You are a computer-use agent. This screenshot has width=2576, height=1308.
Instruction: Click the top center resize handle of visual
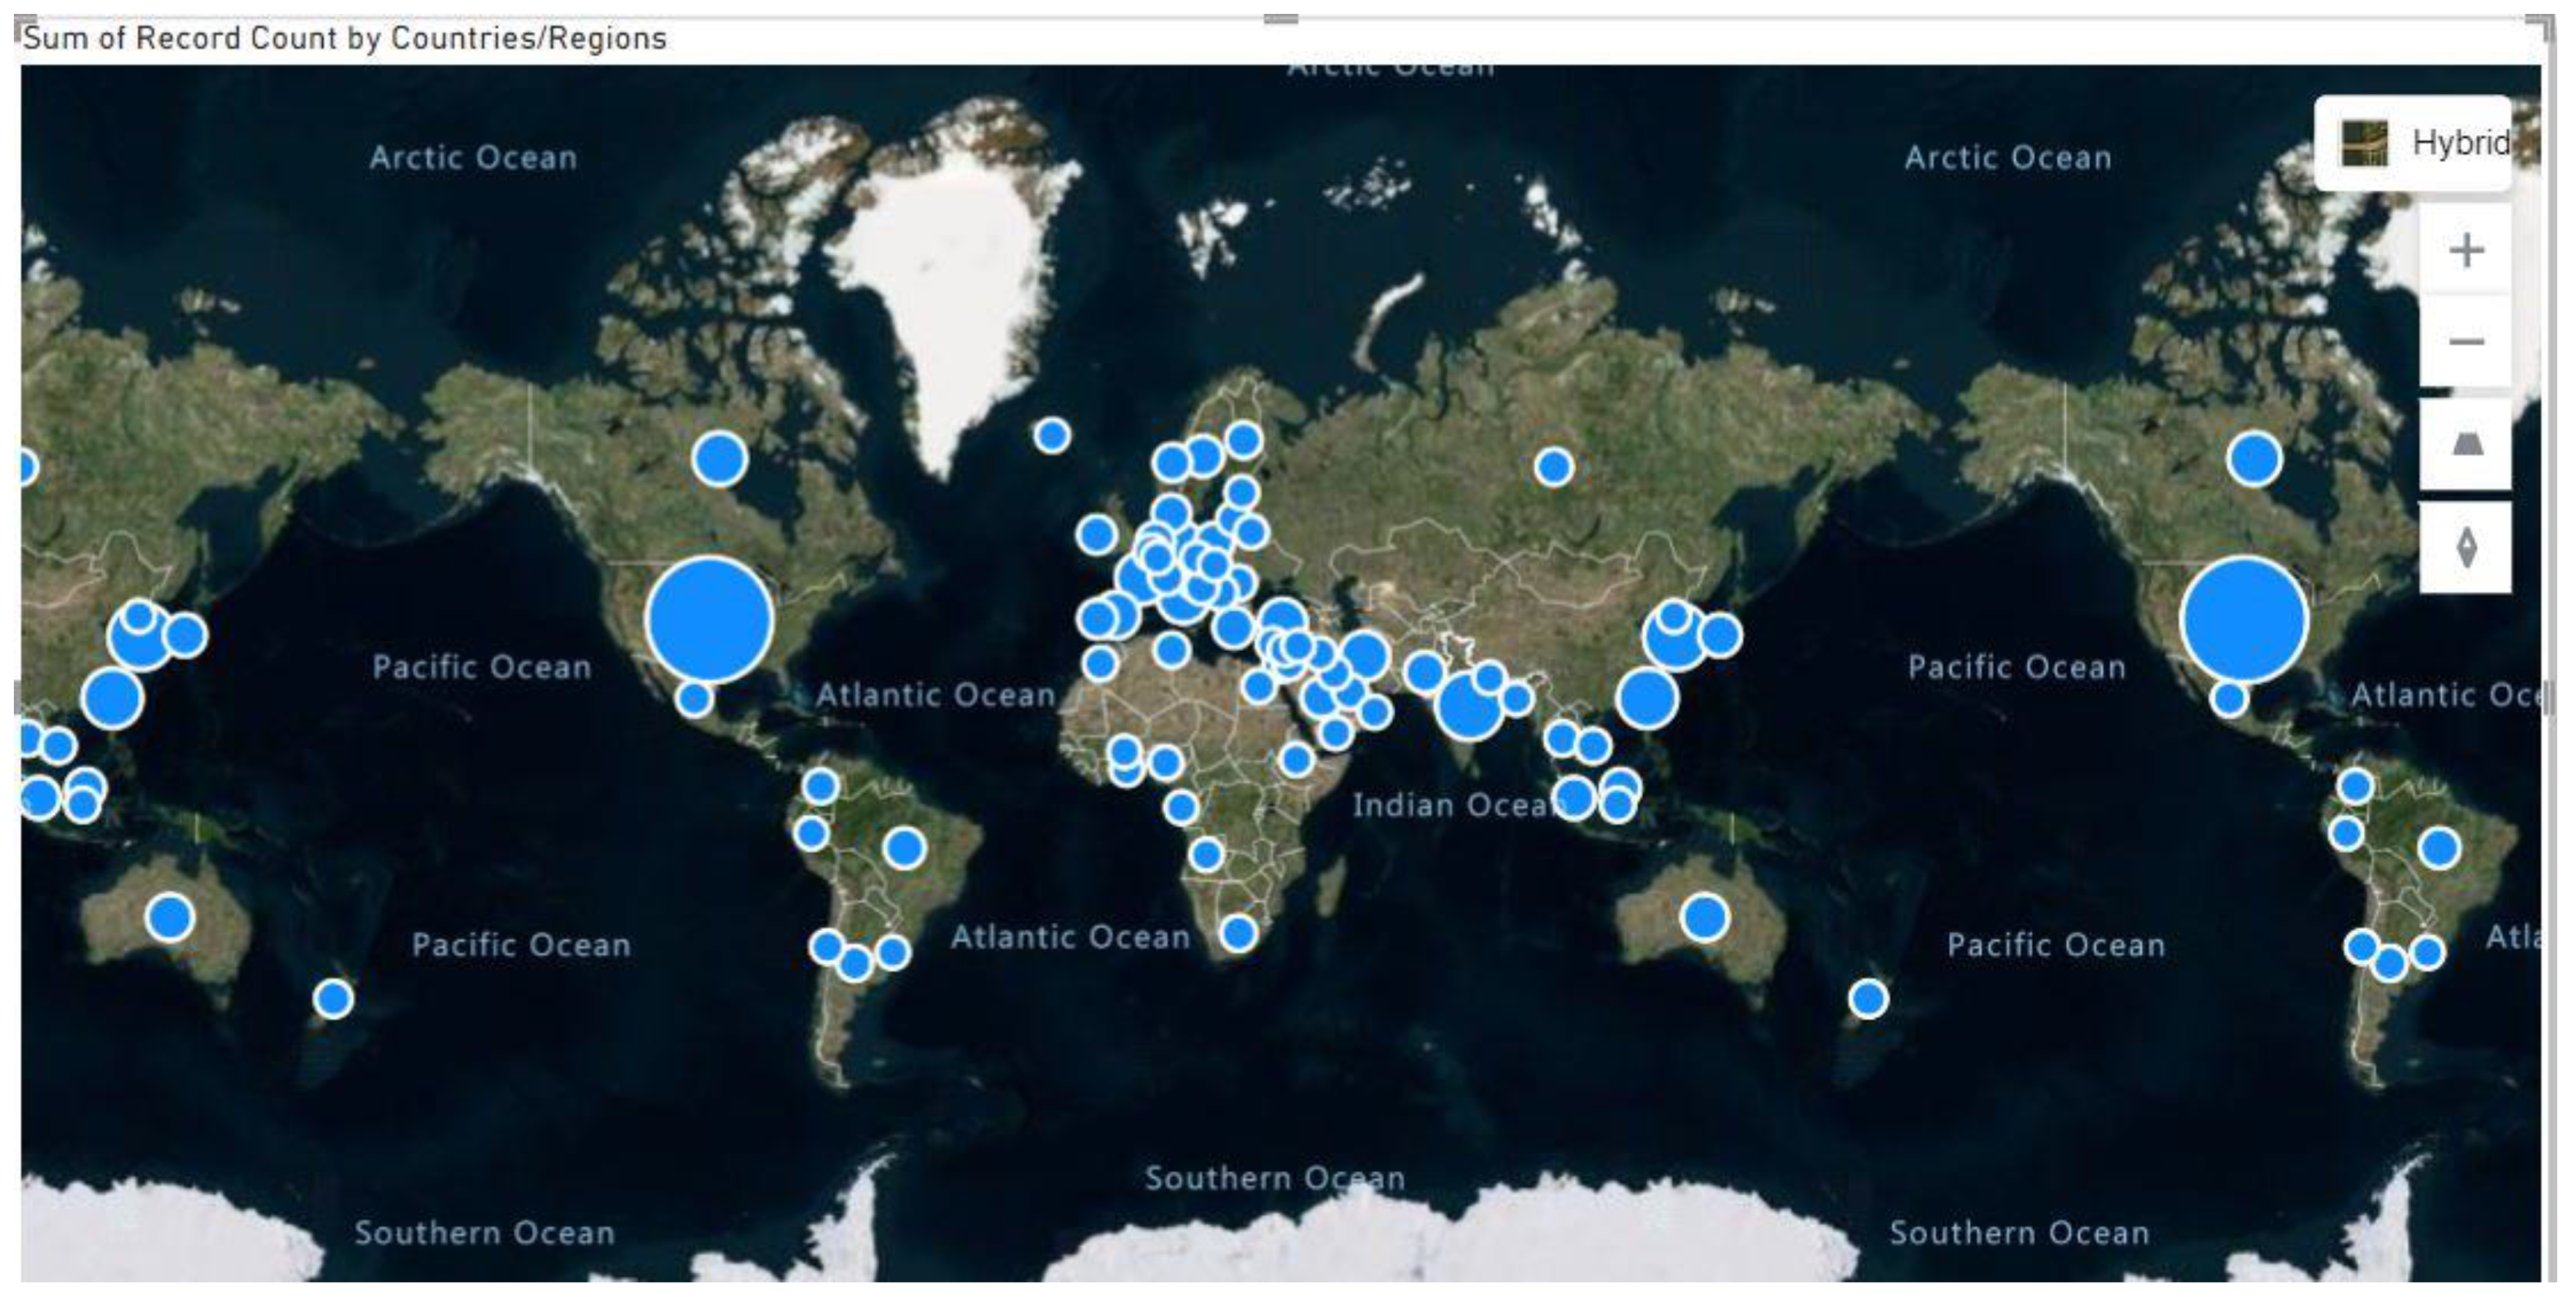pyautogui.click(x=1280, y=19)
